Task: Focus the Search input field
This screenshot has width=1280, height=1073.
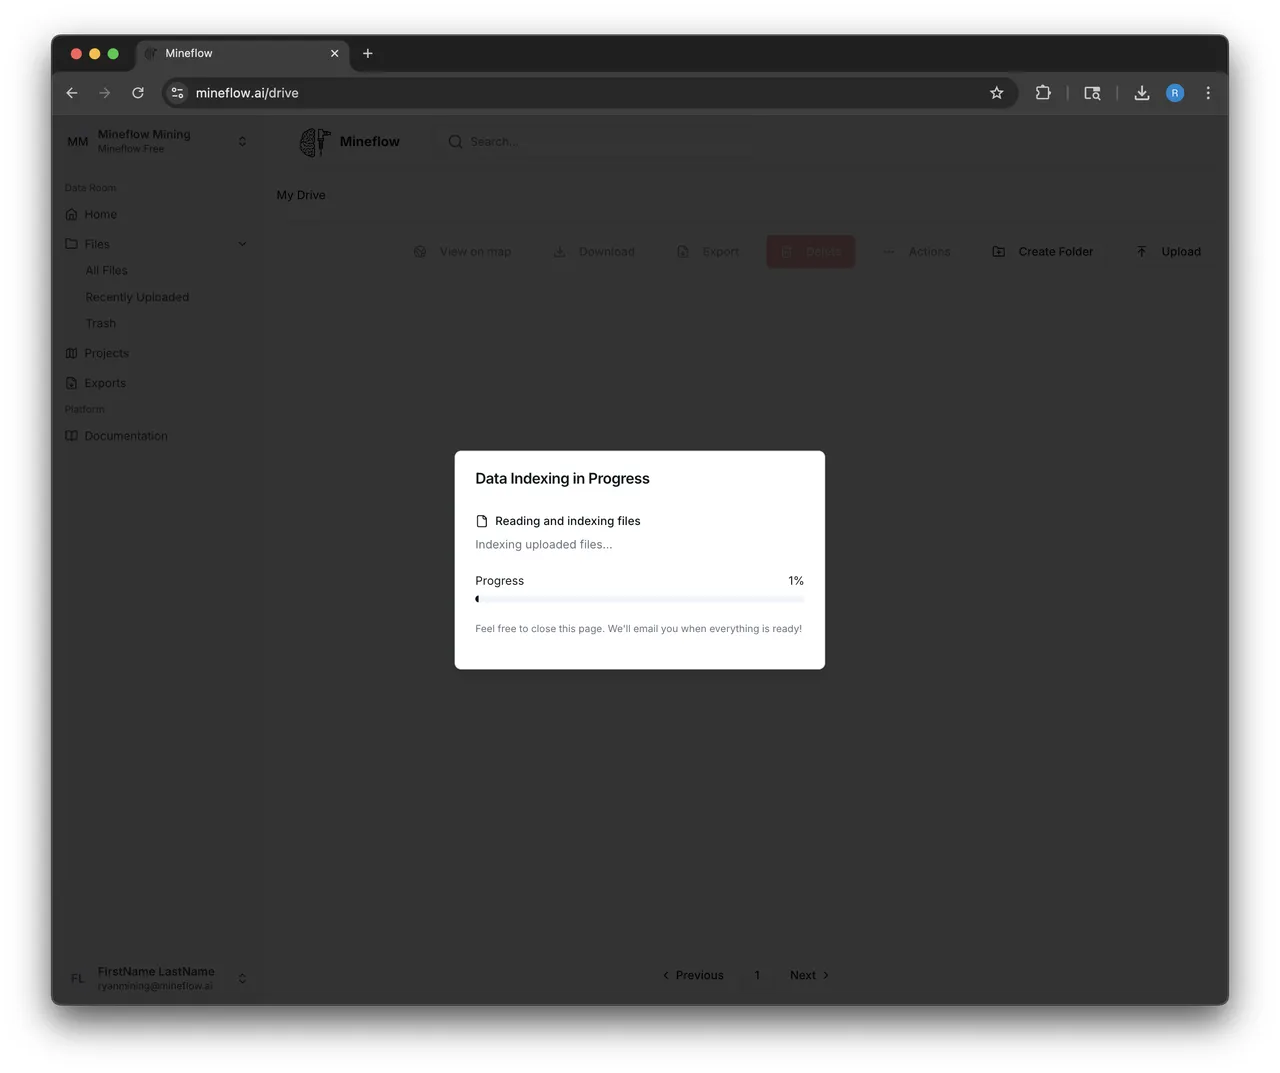Action: [600, 142]
